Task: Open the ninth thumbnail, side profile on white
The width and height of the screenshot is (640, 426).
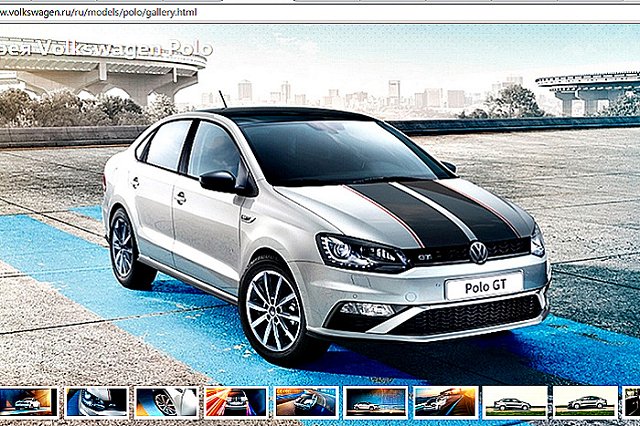Action: (584, 402)
